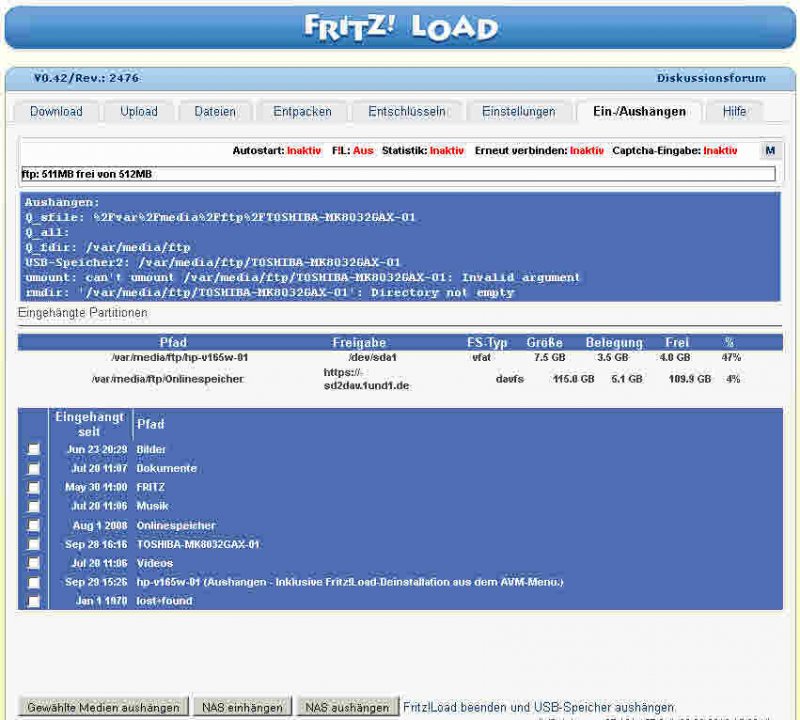
Task: Click the 109.9 GB free cell
Action: [x=689, y=379]
